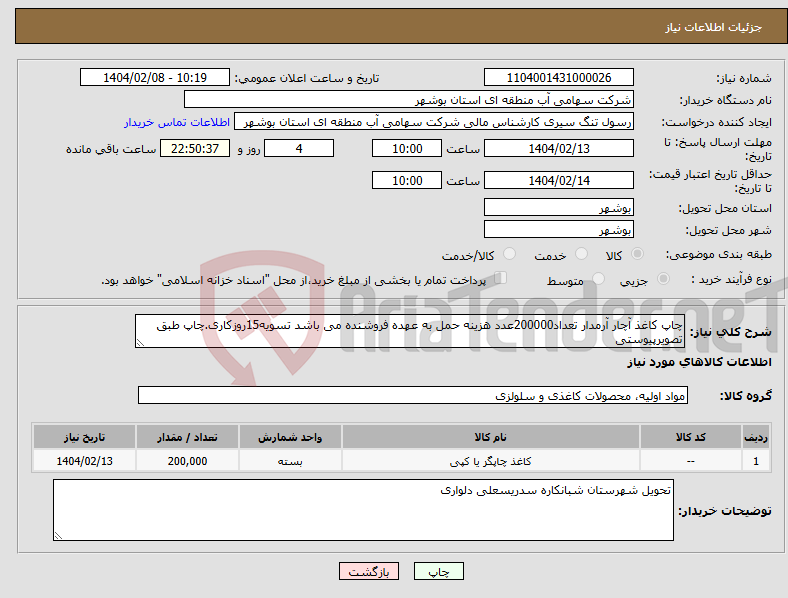
Task: Click the row number 1 cell
Action: tap(755, 461)
